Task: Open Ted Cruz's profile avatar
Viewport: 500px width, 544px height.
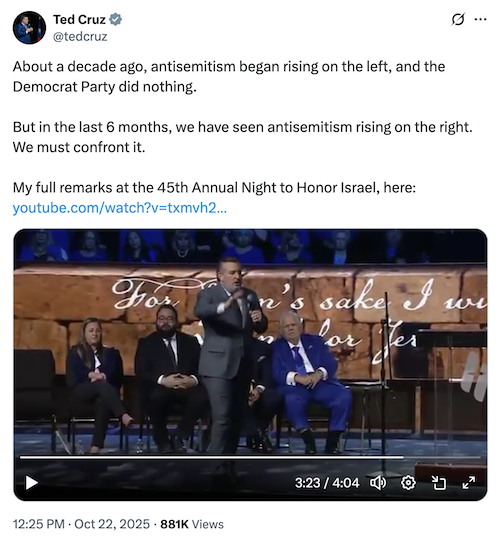Action: (29, 28)
